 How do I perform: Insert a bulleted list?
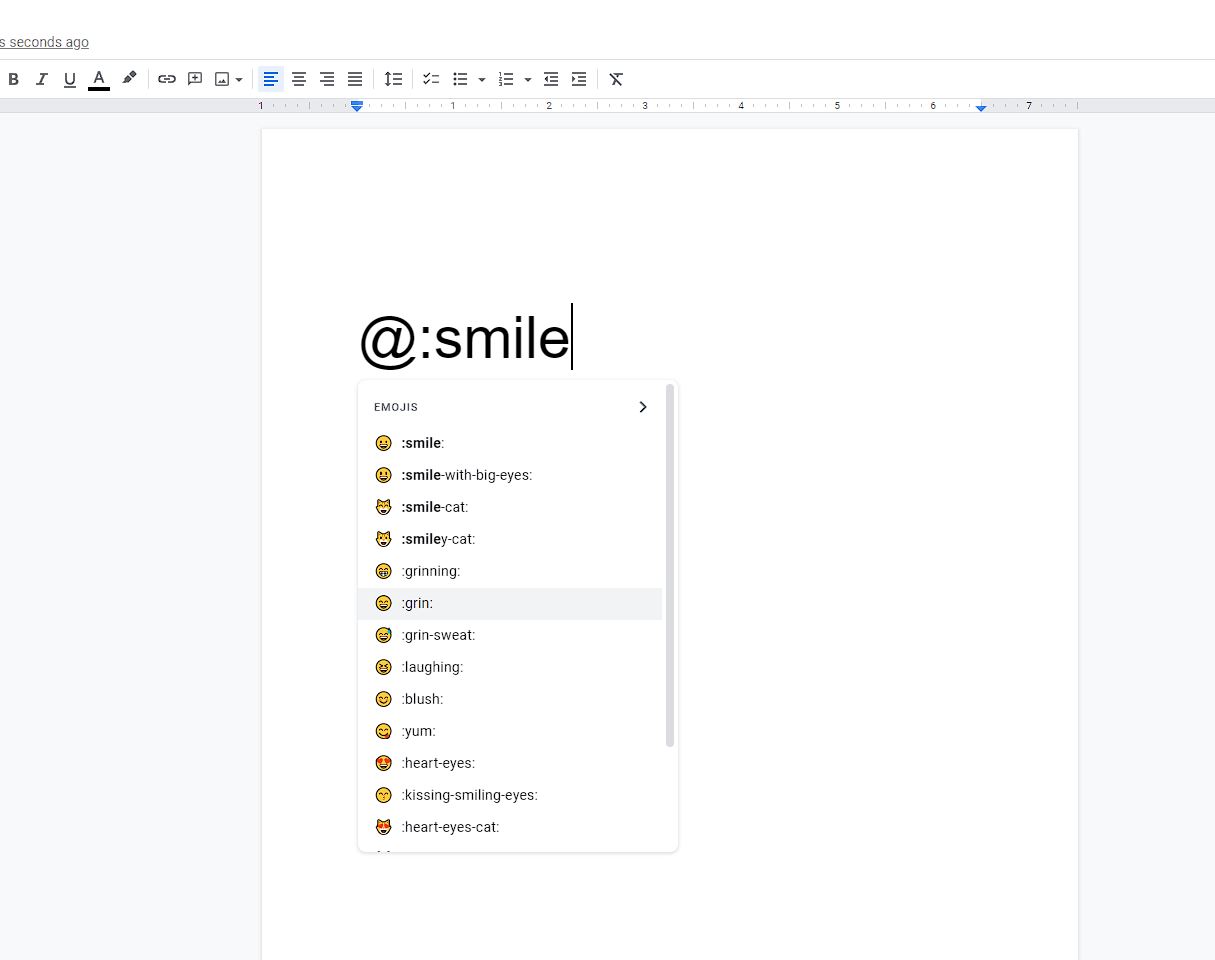click(x=461, y=79)
